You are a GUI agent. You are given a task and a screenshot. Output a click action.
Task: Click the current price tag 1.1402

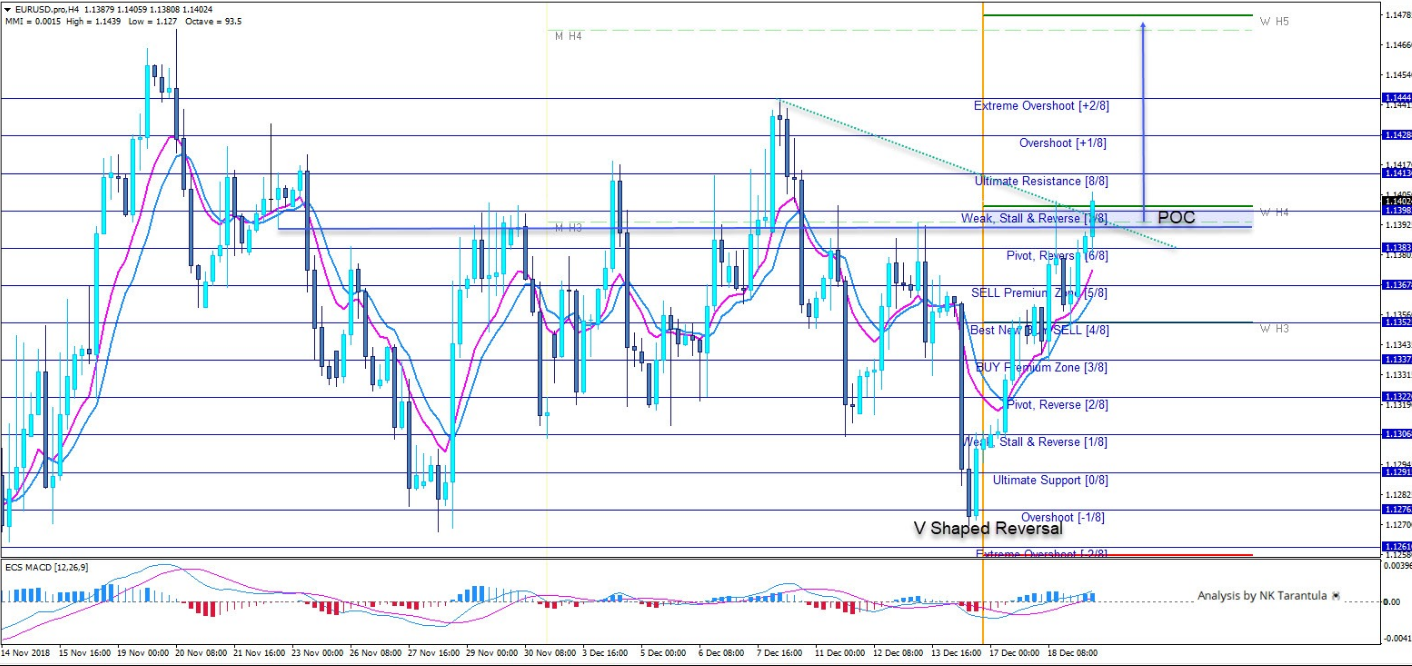pos(1396,201)
